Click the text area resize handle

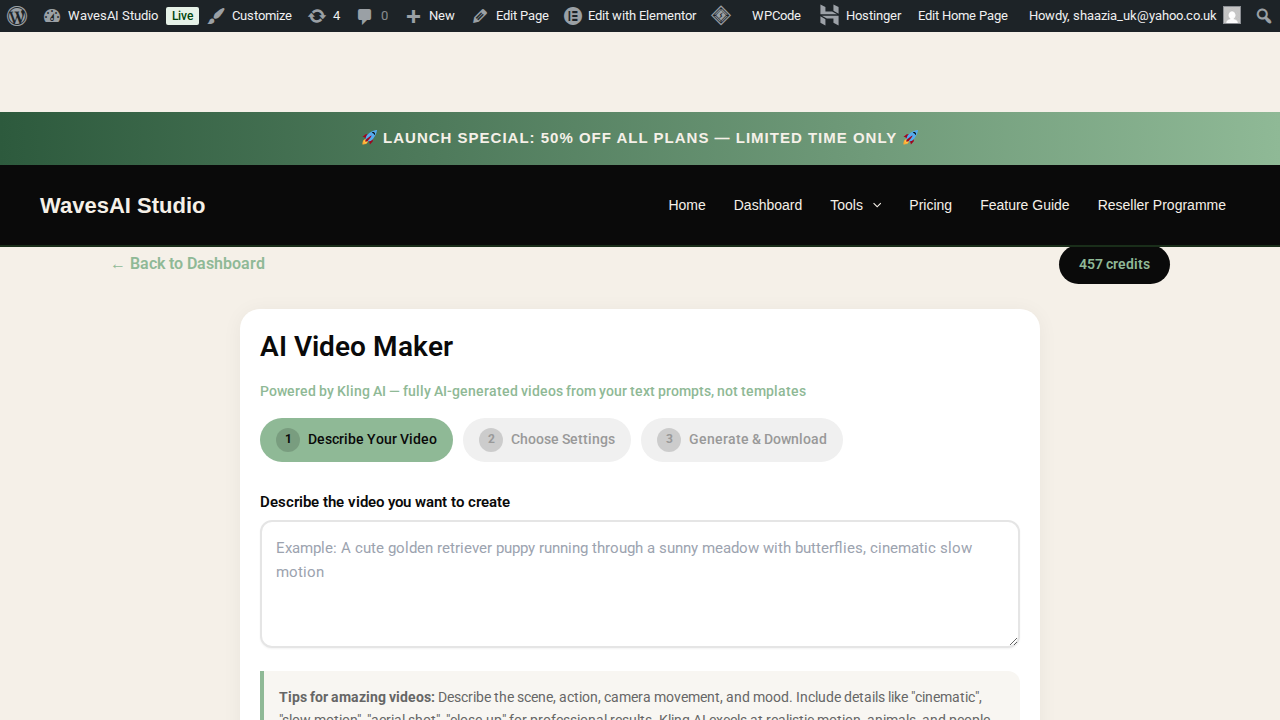pos(1012,640)
